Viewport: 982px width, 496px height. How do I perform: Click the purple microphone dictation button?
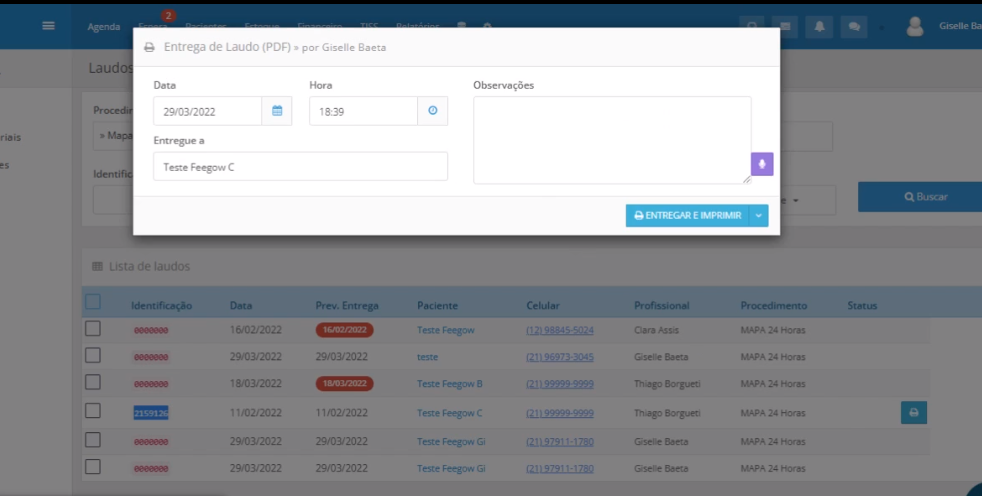762,164
